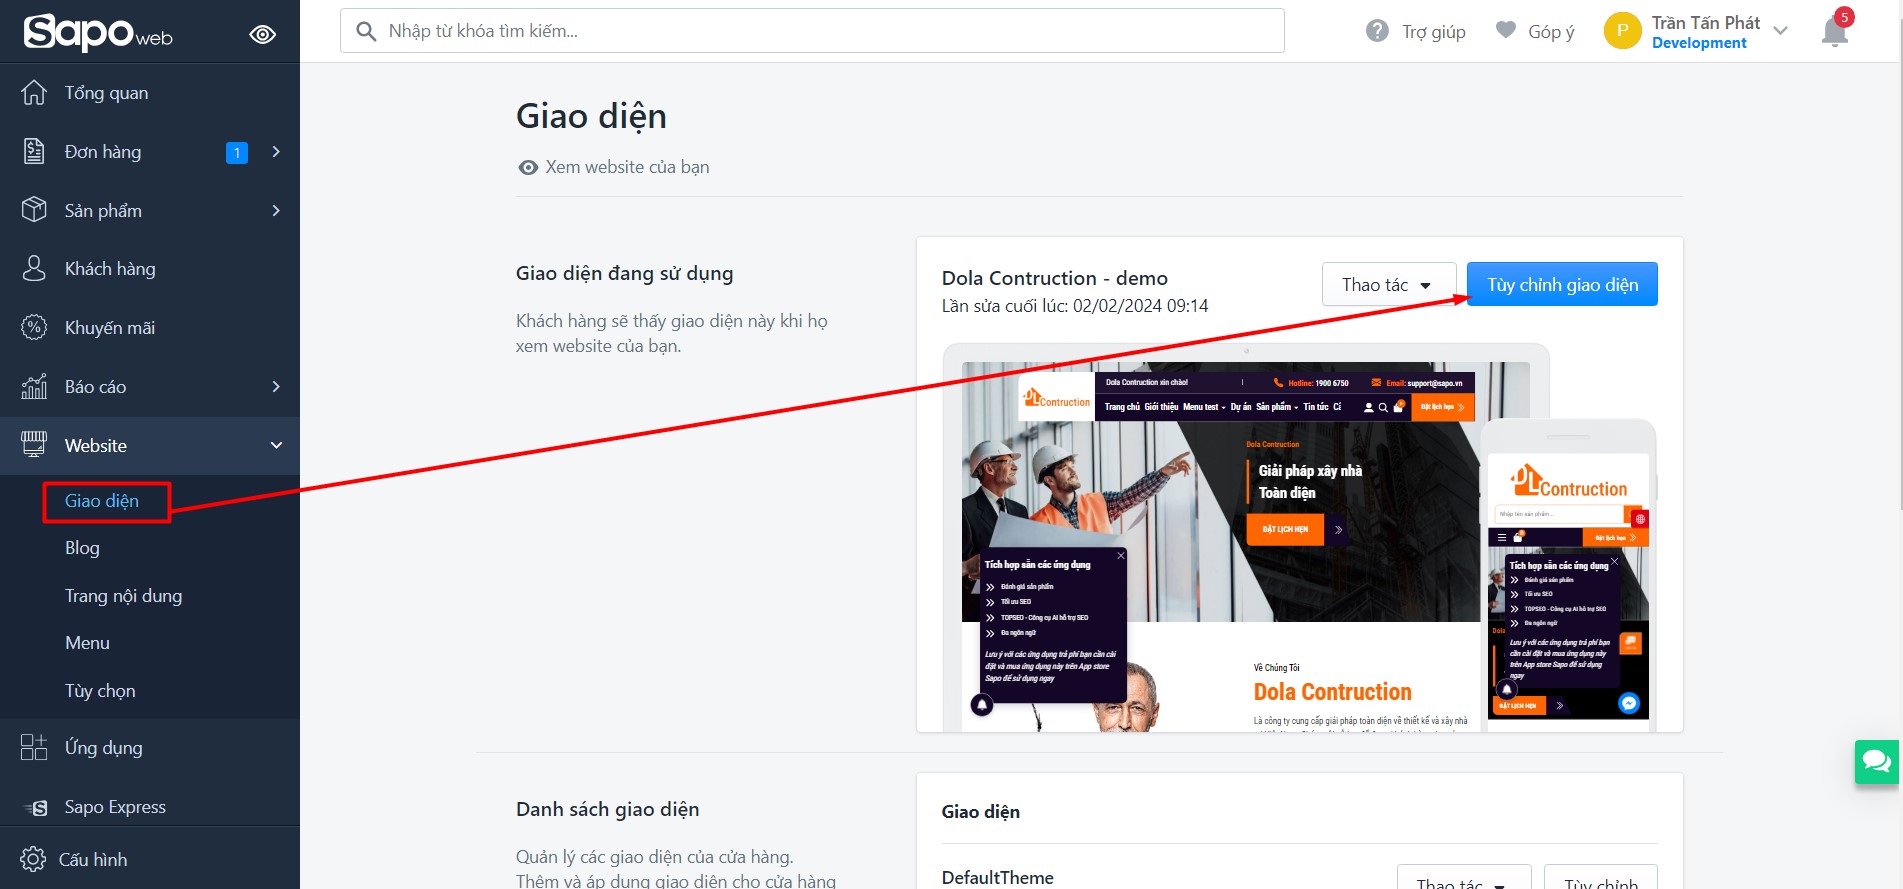Image resolution: width=1903 pixels, height=889 pixels.
Task: Open the account dropdown chevron
Action: tap(1780, 31)
